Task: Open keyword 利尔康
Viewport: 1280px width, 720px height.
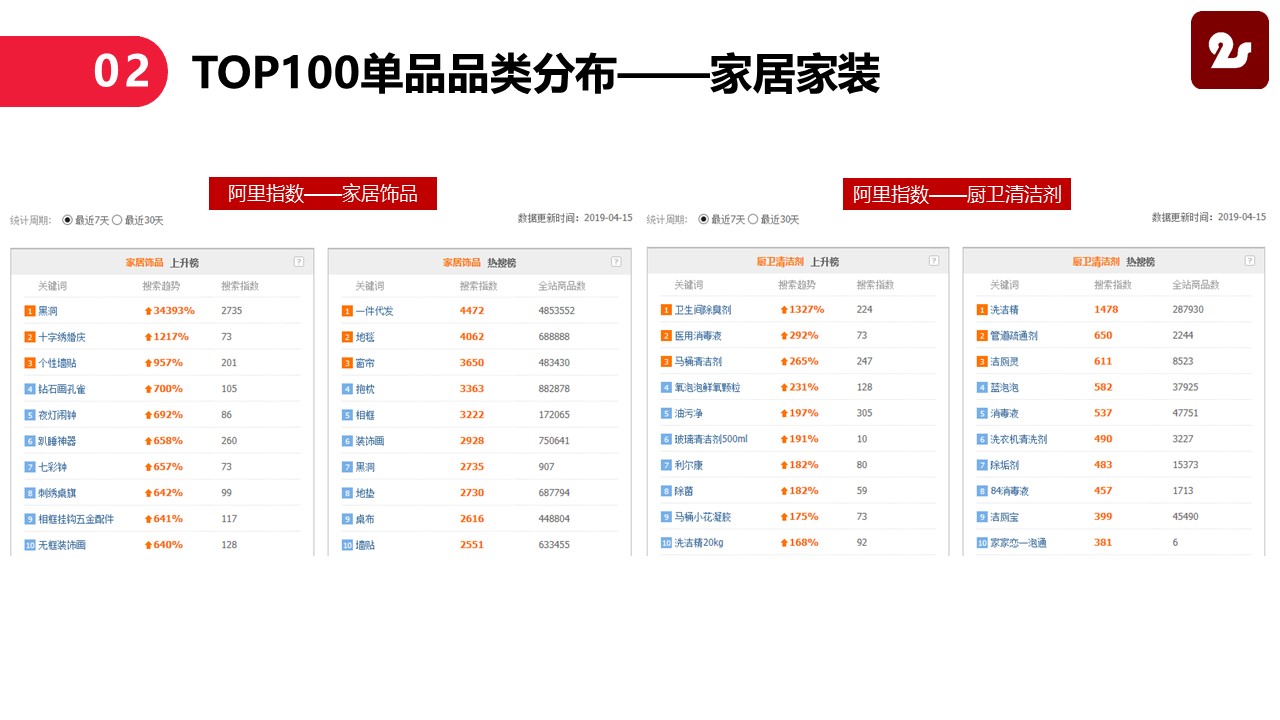Action: tap(689, 466)
